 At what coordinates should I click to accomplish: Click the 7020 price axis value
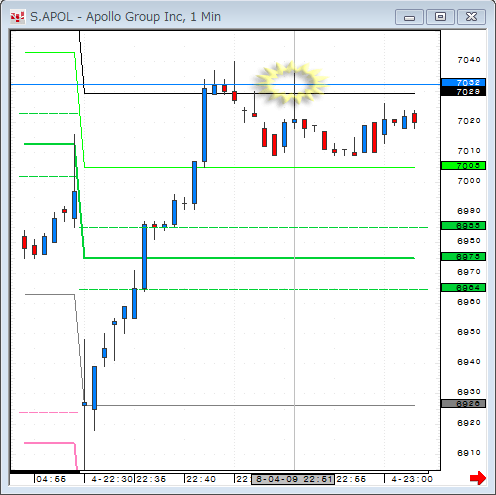point(469,121)
